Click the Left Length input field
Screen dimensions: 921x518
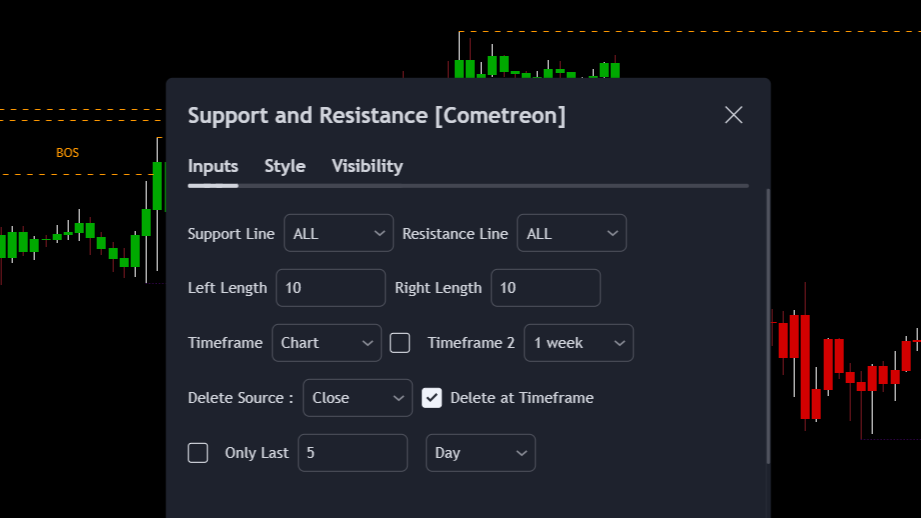click(330, 288)
